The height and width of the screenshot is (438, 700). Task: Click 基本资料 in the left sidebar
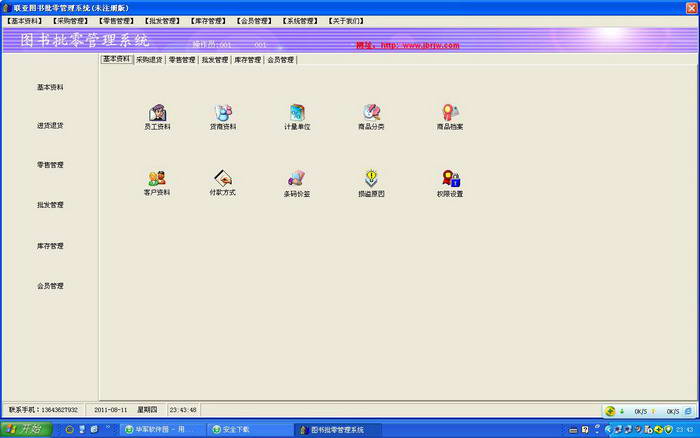tap(50, 88)
